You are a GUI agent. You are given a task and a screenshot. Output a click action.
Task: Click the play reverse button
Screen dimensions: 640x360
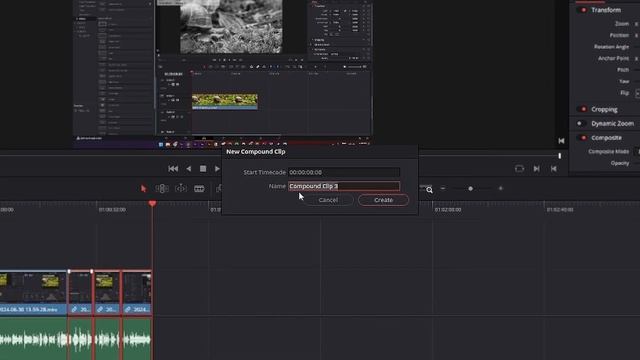(189, 169)
